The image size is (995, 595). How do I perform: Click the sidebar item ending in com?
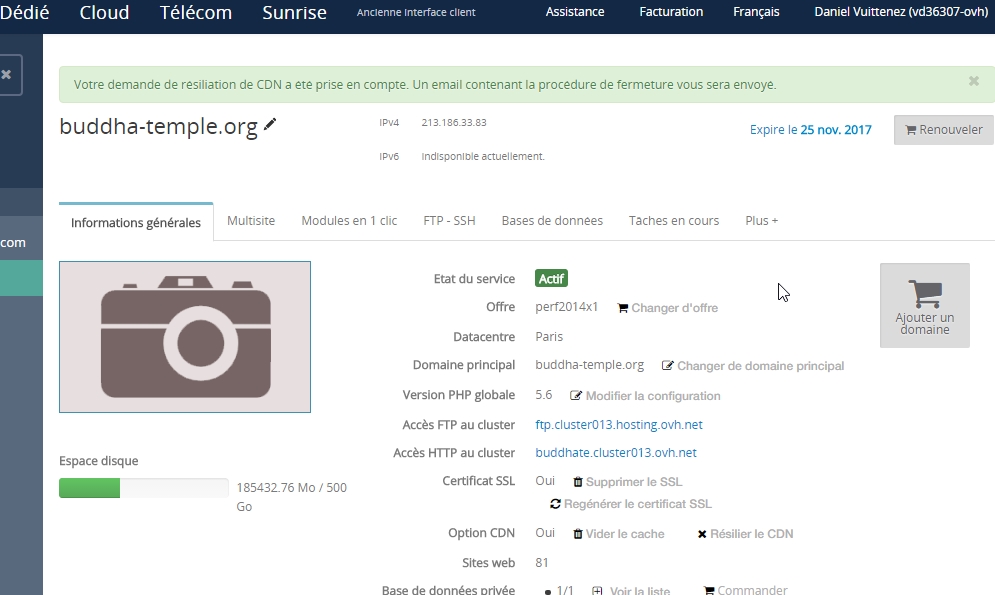point(22,242)
